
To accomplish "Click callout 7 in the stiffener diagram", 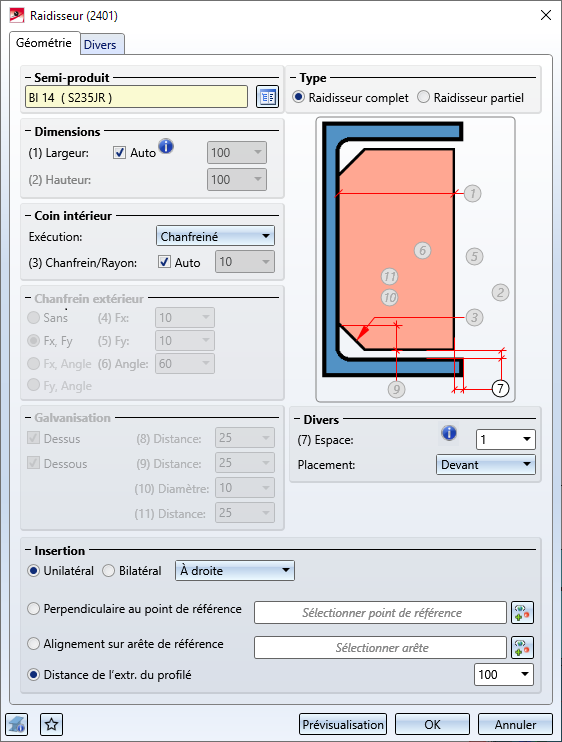I will [x=501, y=389].
